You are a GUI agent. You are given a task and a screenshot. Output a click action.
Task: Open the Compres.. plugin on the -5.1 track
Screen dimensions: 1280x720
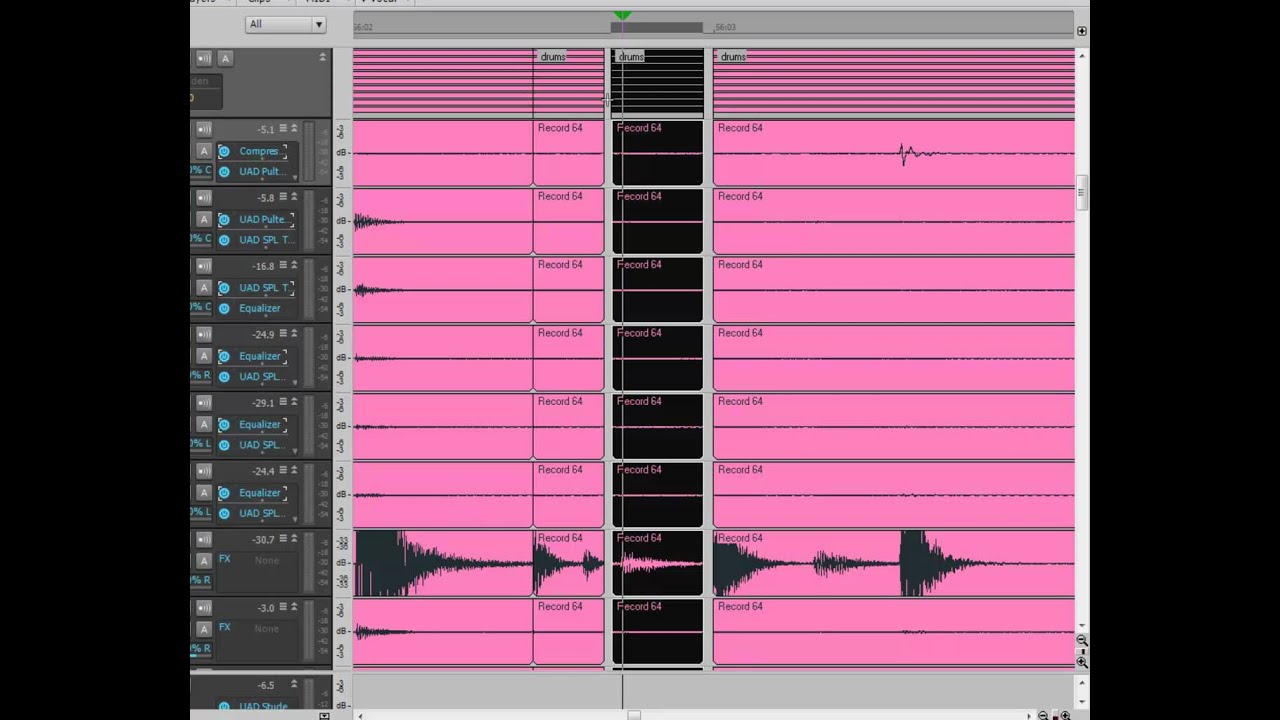[260, 151]
